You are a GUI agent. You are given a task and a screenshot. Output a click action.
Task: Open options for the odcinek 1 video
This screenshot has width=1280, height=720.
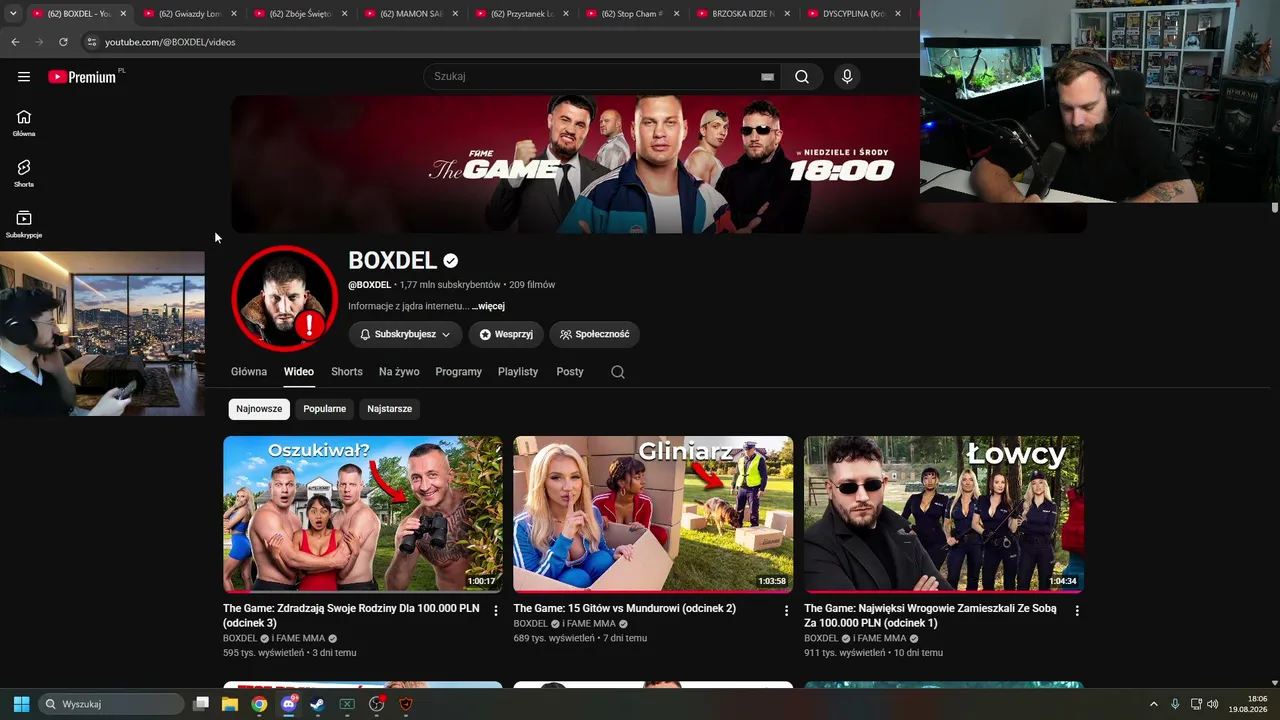[1077, 611]
